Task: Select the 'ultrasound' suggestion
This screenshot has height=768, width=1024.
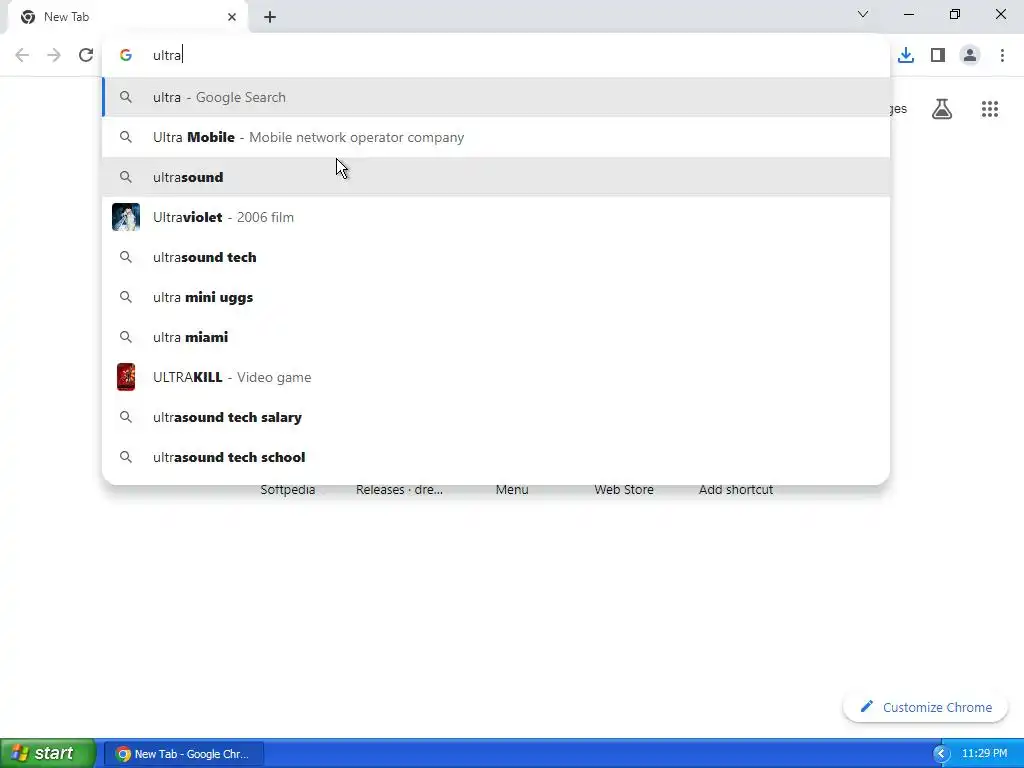Action: coord(496,177)
